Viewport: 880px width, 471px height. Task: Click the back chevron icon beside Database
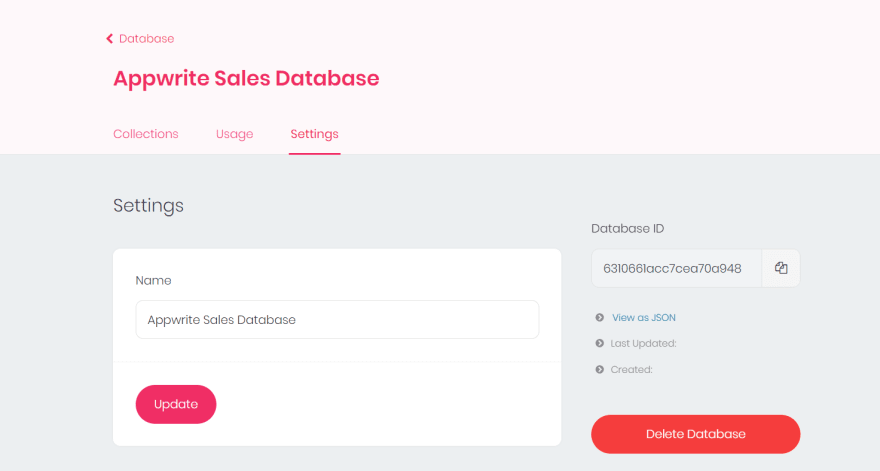109,39
